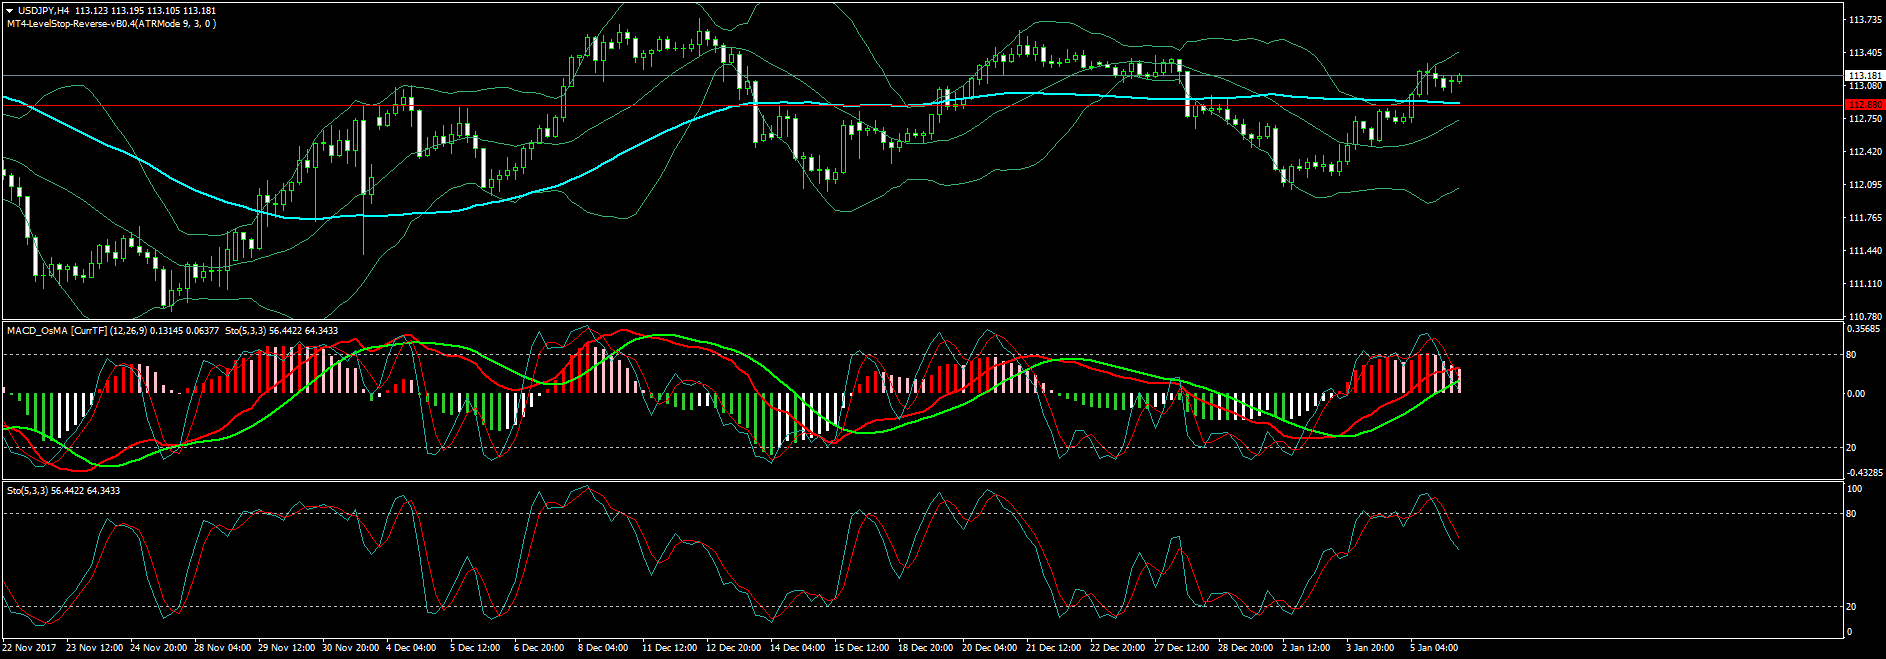Click the white 113.181 current price tag on the price axis
Image resolution: width=1886 pixels, height=659 pixels.
pos(1864,76)
